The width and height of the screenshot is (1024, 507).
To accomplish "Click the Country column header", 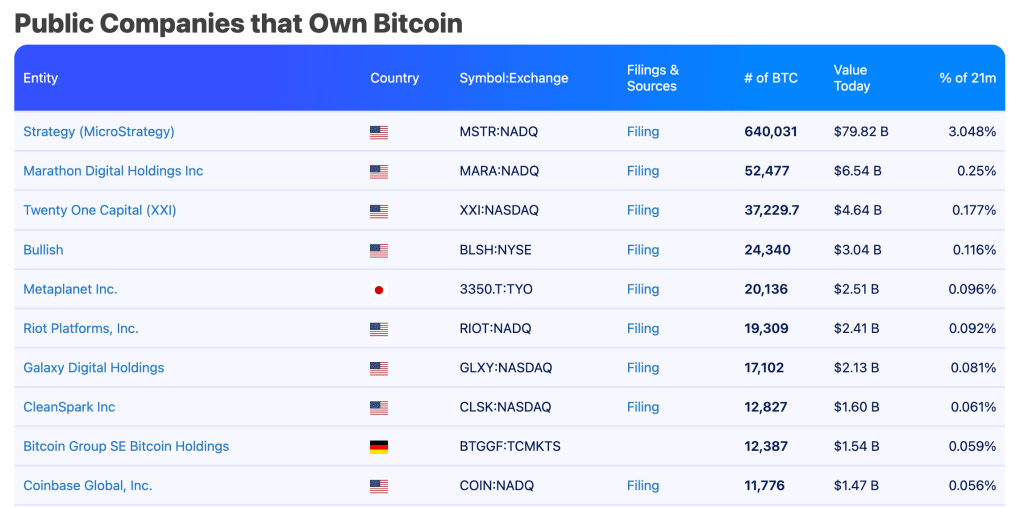I will [394, 78].
